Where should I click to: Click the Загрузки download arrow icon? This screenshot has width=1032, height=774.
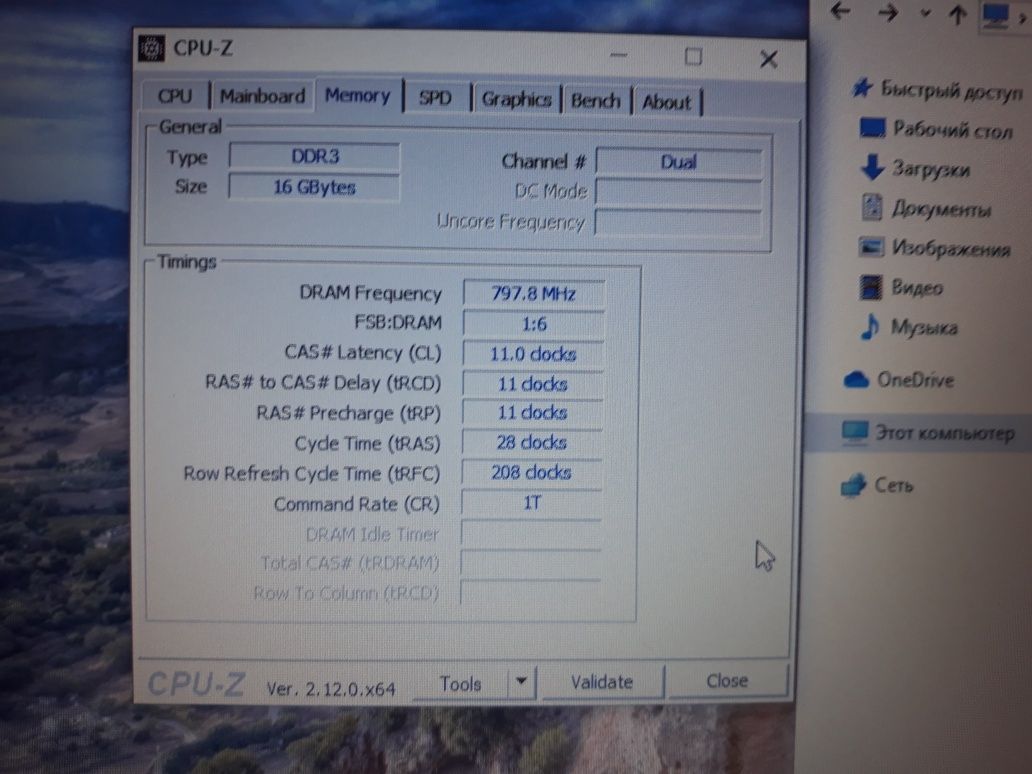tap(873, 167)
